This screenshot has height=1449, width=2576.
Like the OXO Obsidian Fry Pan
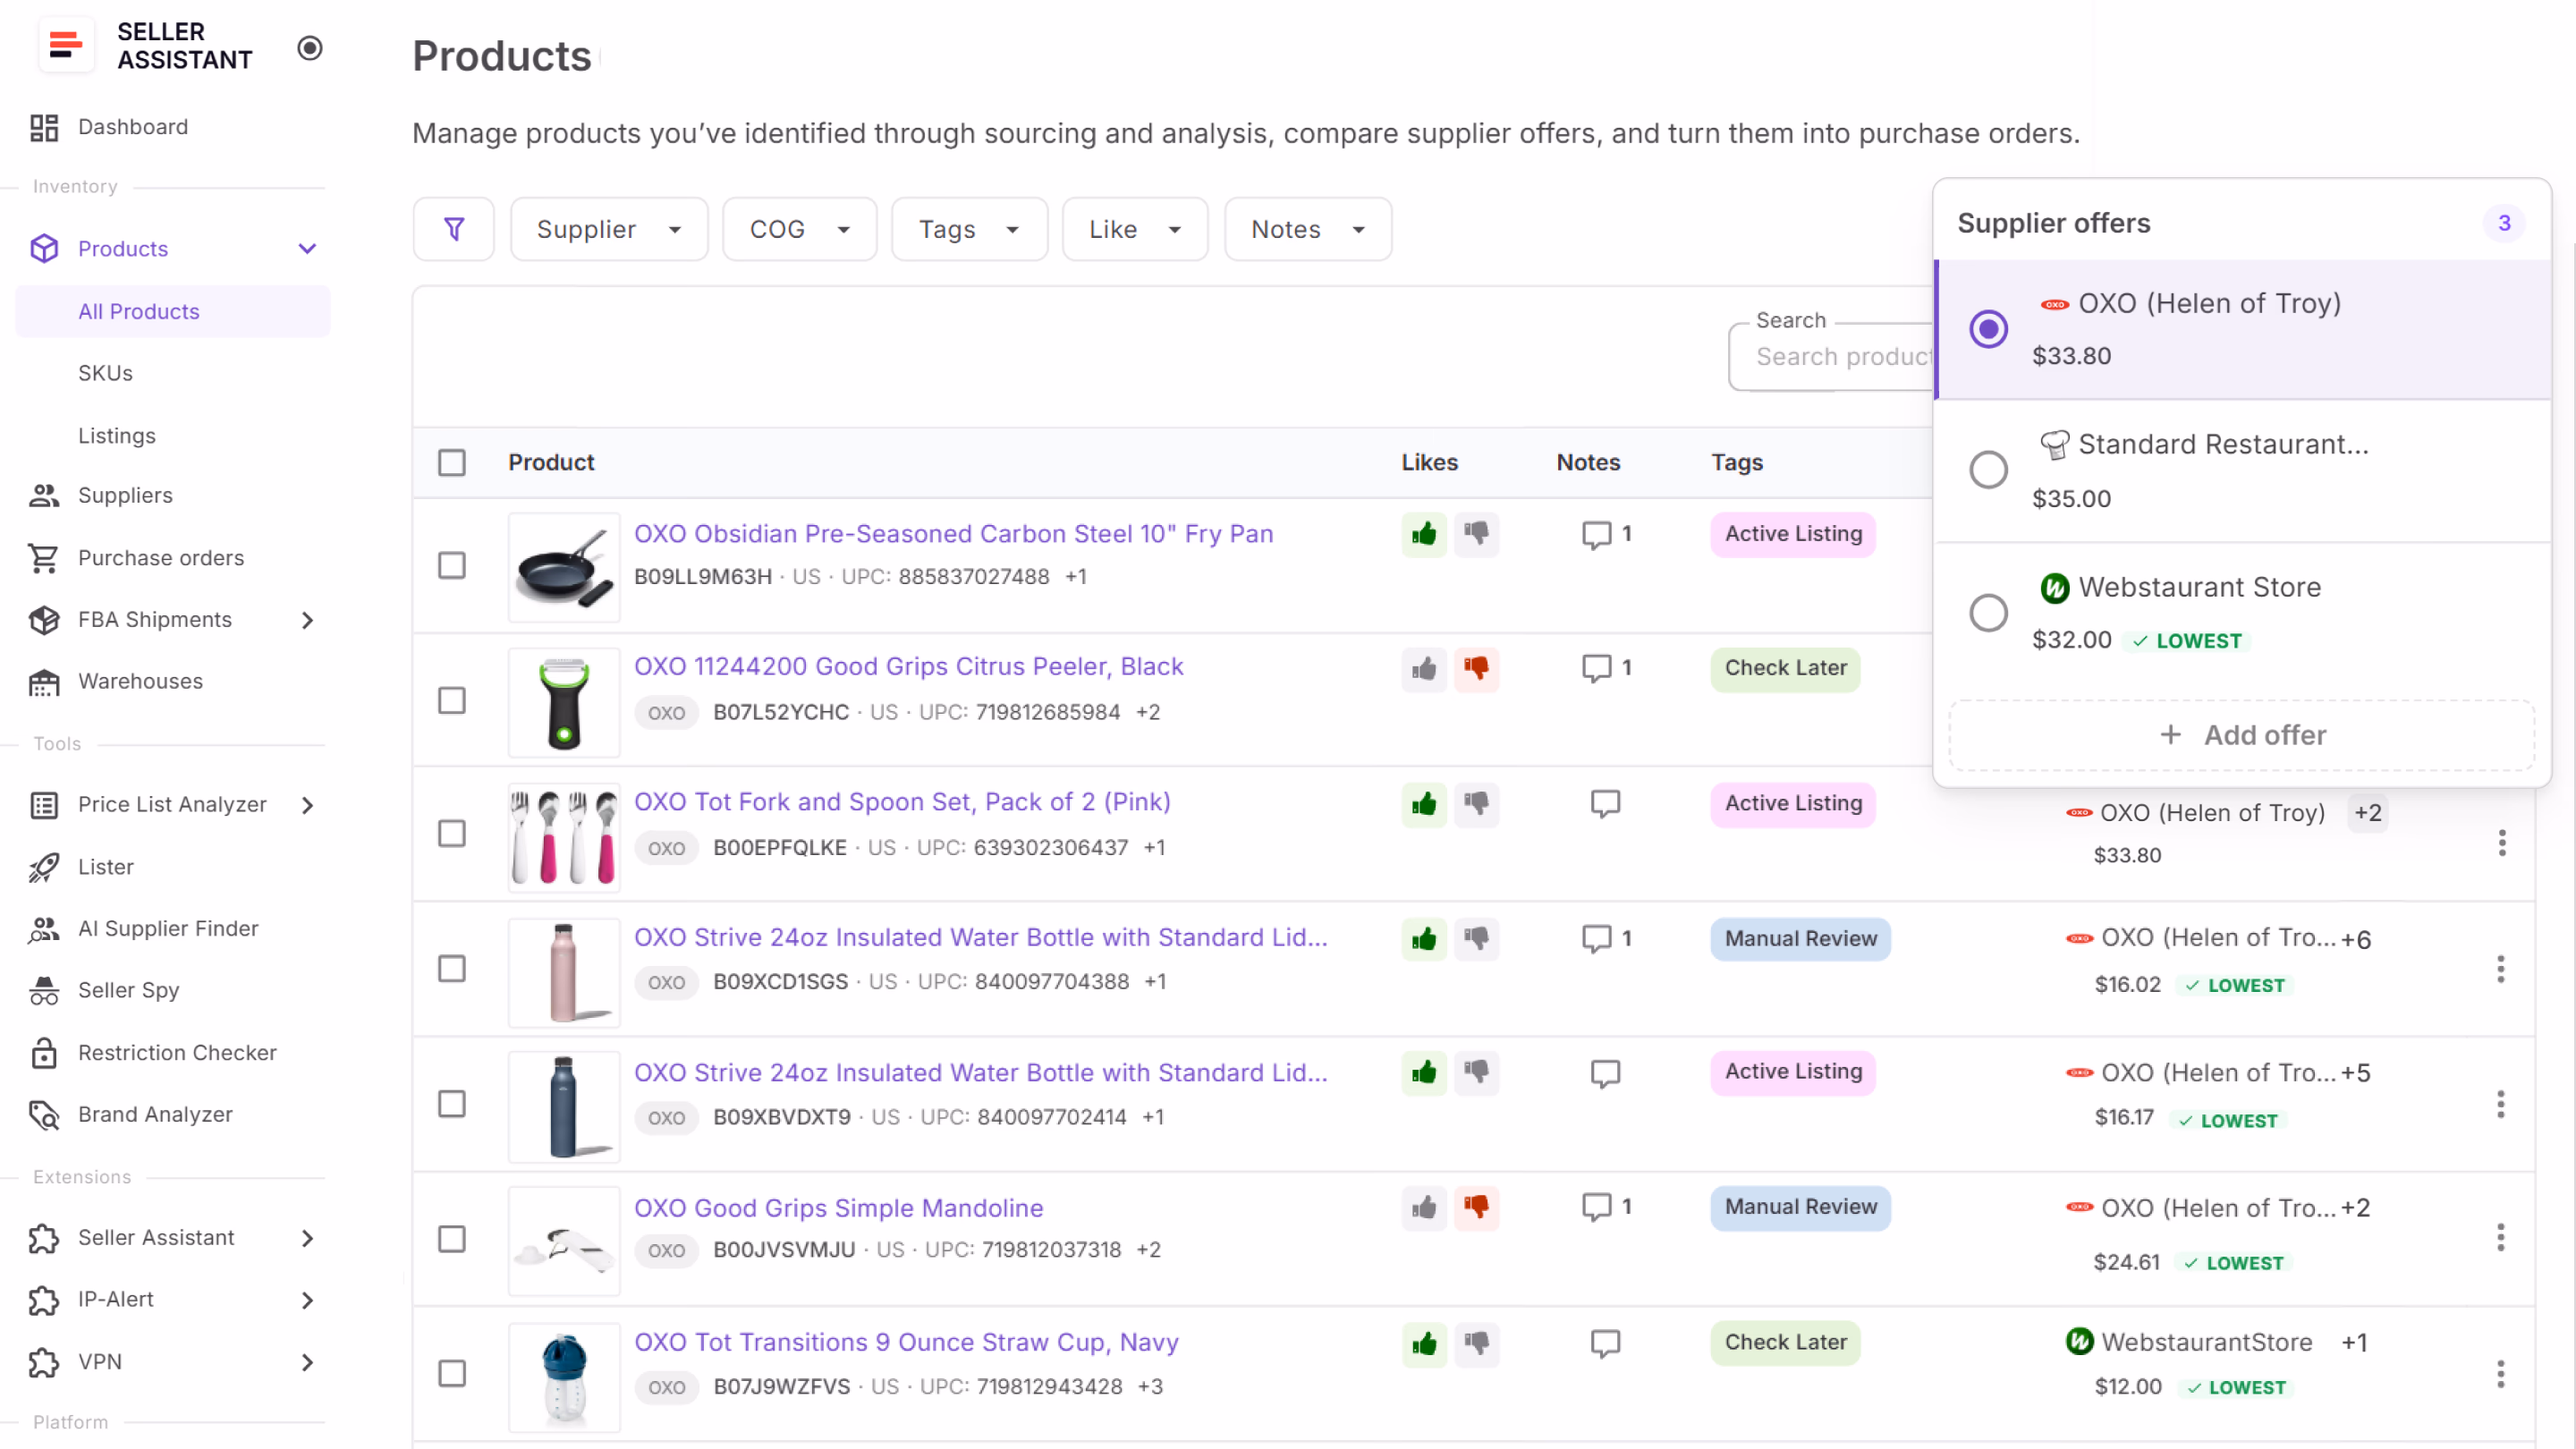pos(1424,534)
